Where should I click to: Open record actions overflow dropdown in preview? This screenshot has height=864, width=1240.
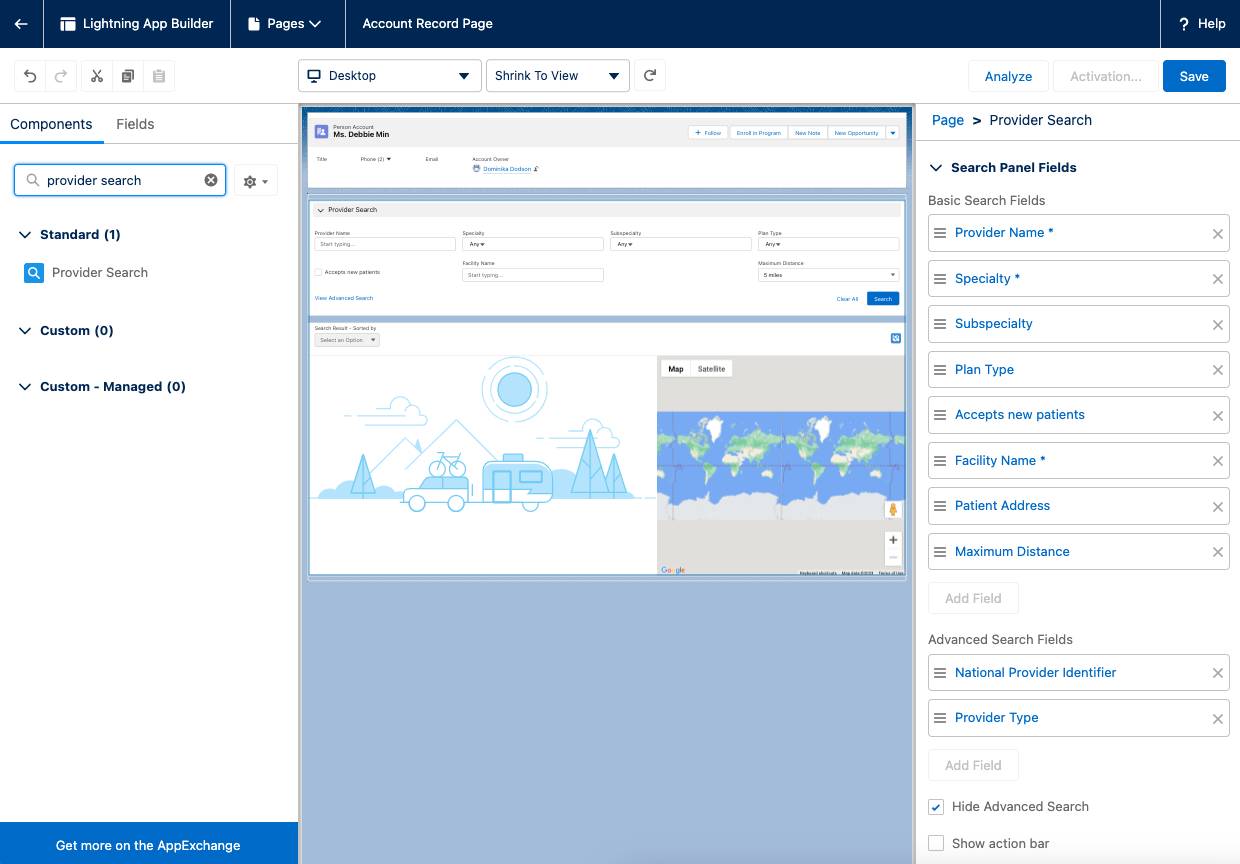coord(892,132)
